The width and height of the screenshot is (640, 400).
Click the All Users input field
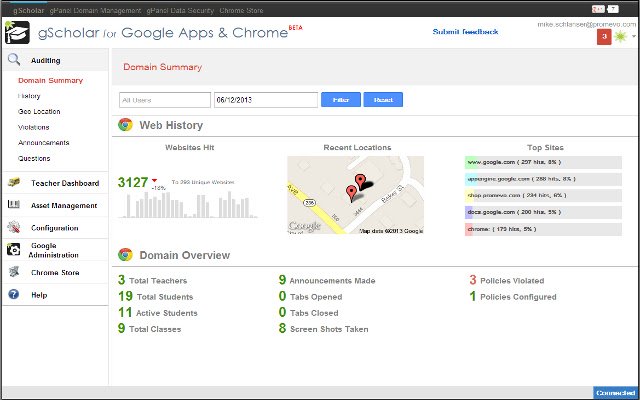coord(165,100)
